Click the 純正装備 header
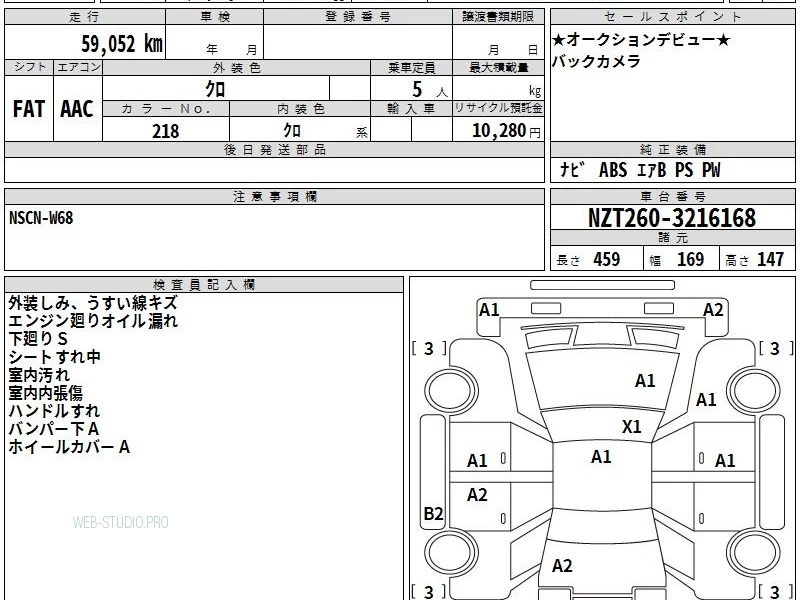This screenshot has height=600, width=800. [x=672, y=149]
